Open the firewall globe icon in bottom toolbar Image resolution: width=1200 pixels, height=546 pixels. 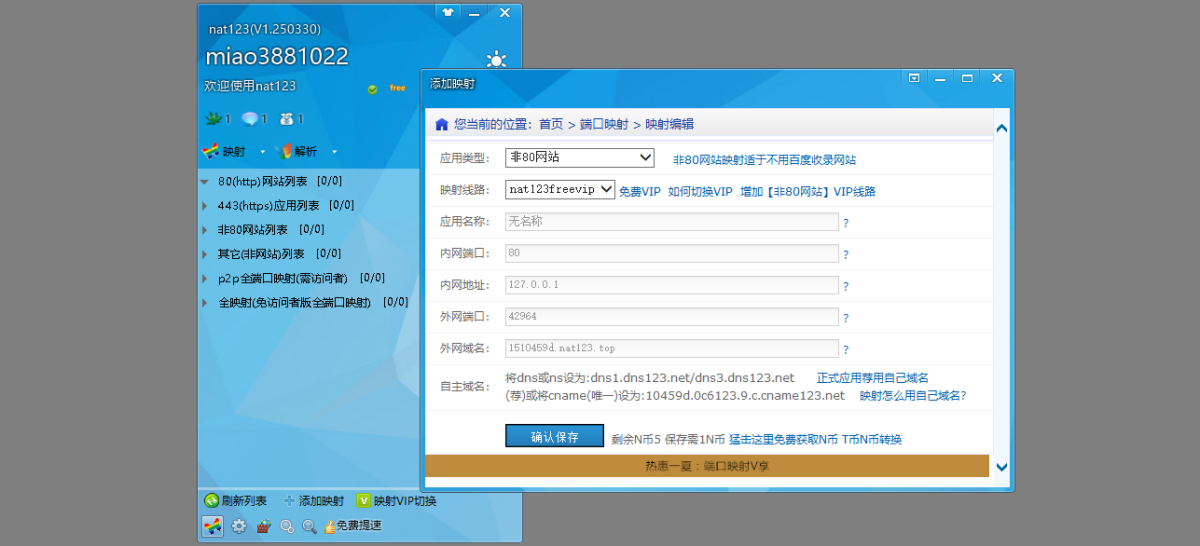[263, 526]
